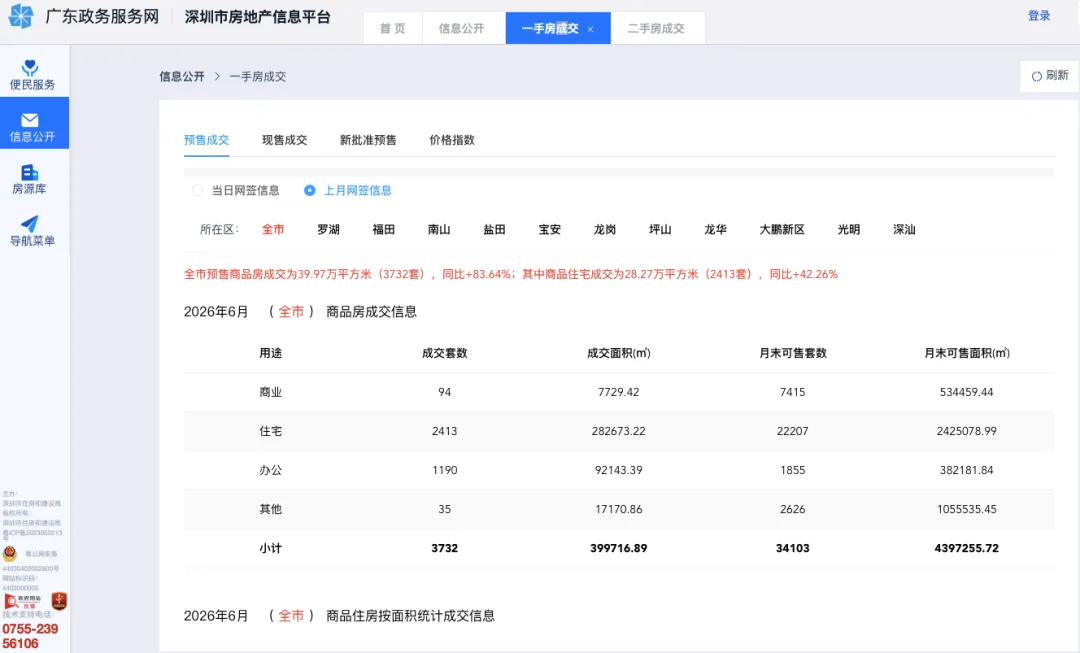Click the 成交套数 column header
Screen dimensions: 1080x653
point(444,353)
